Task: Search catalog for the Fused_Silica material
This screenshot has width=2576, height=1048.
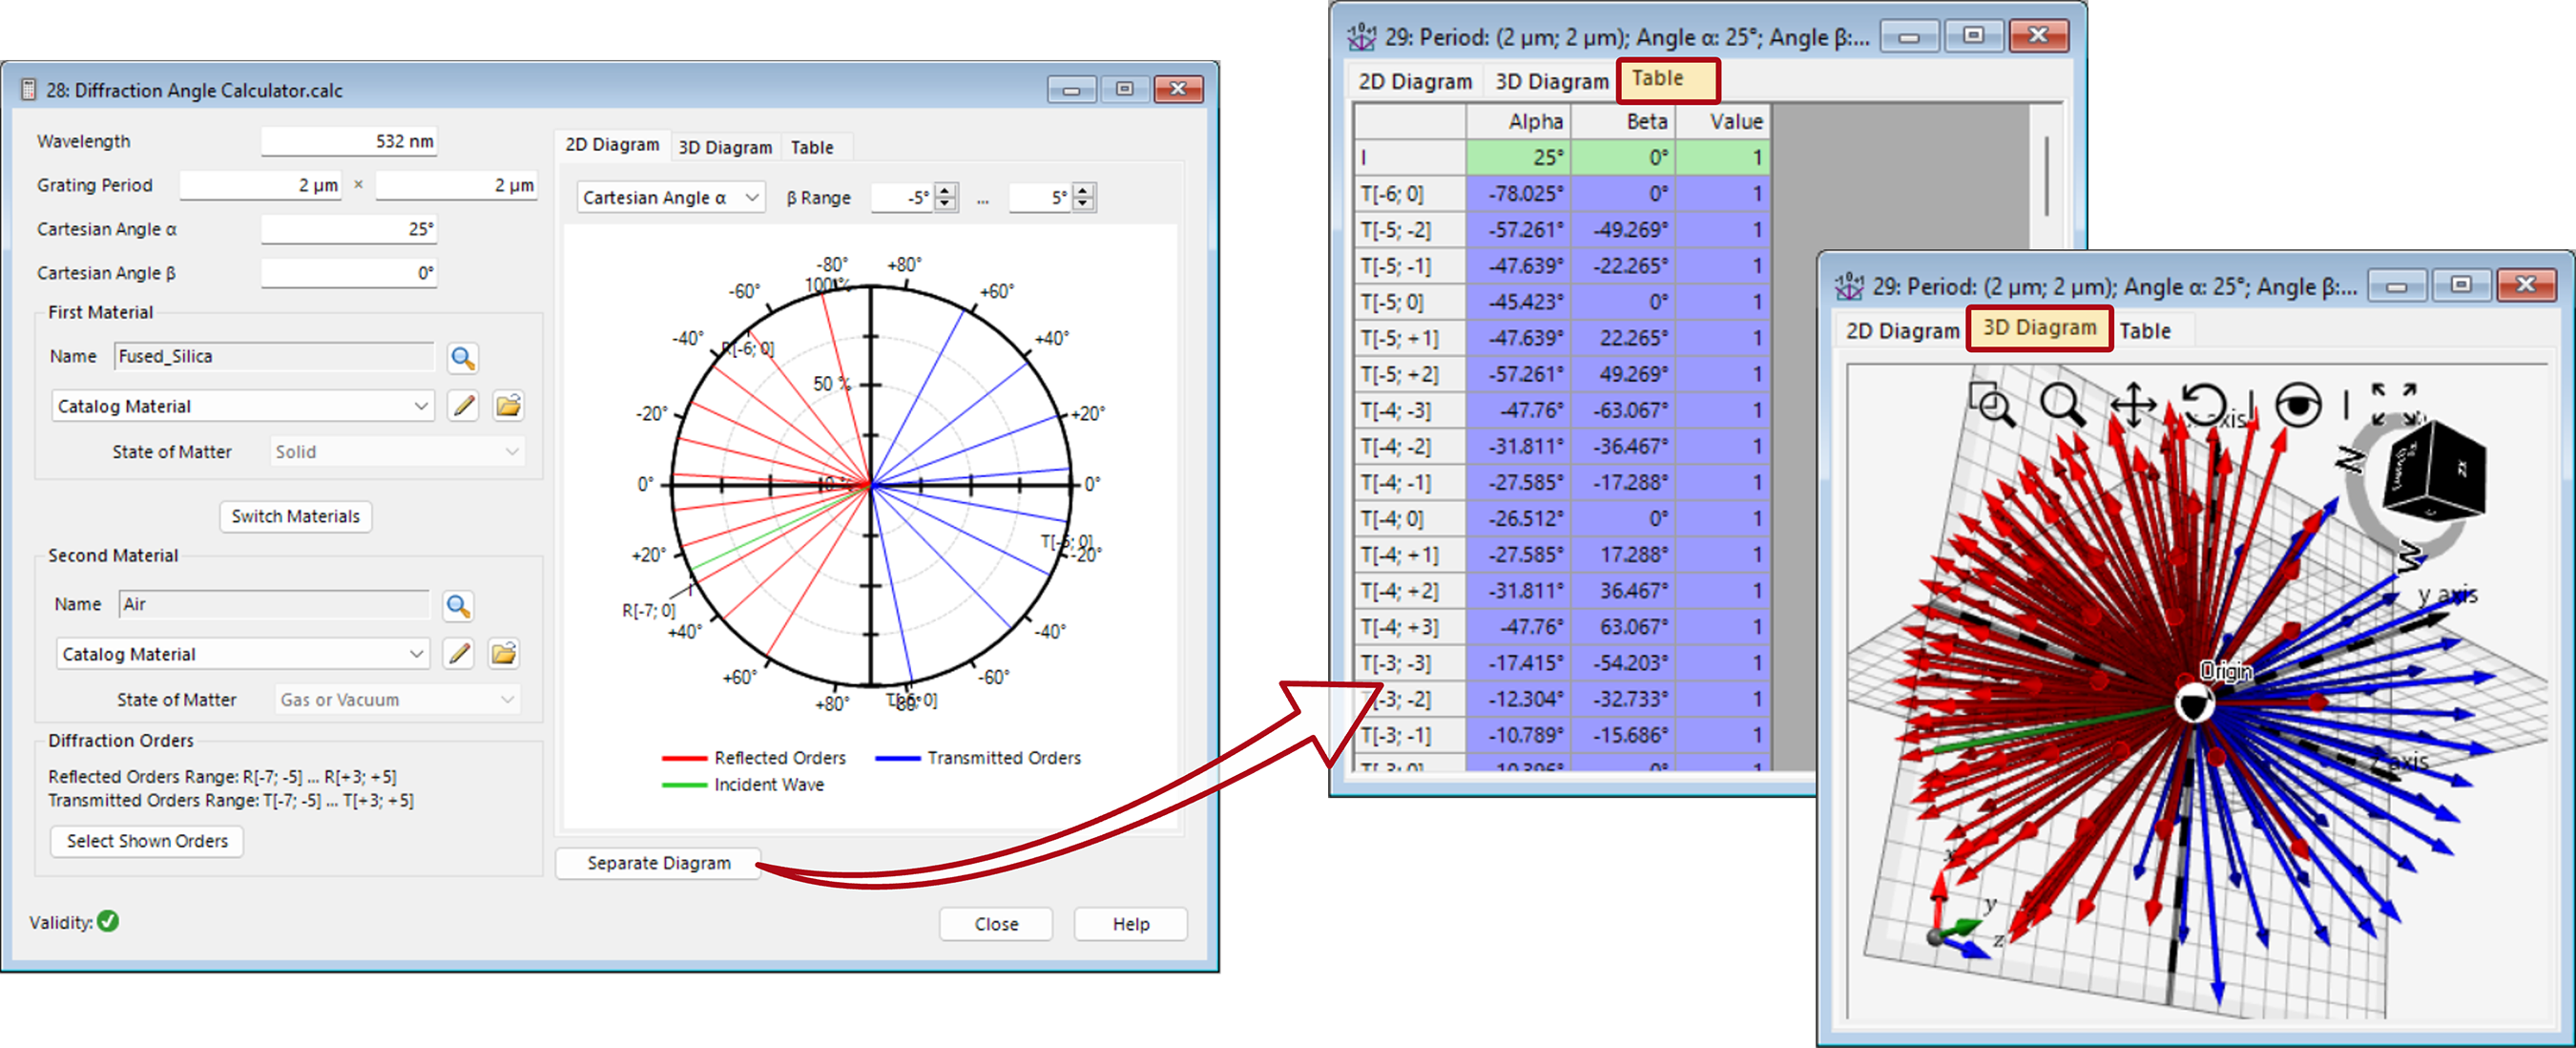Action: (x=463, y=357)
